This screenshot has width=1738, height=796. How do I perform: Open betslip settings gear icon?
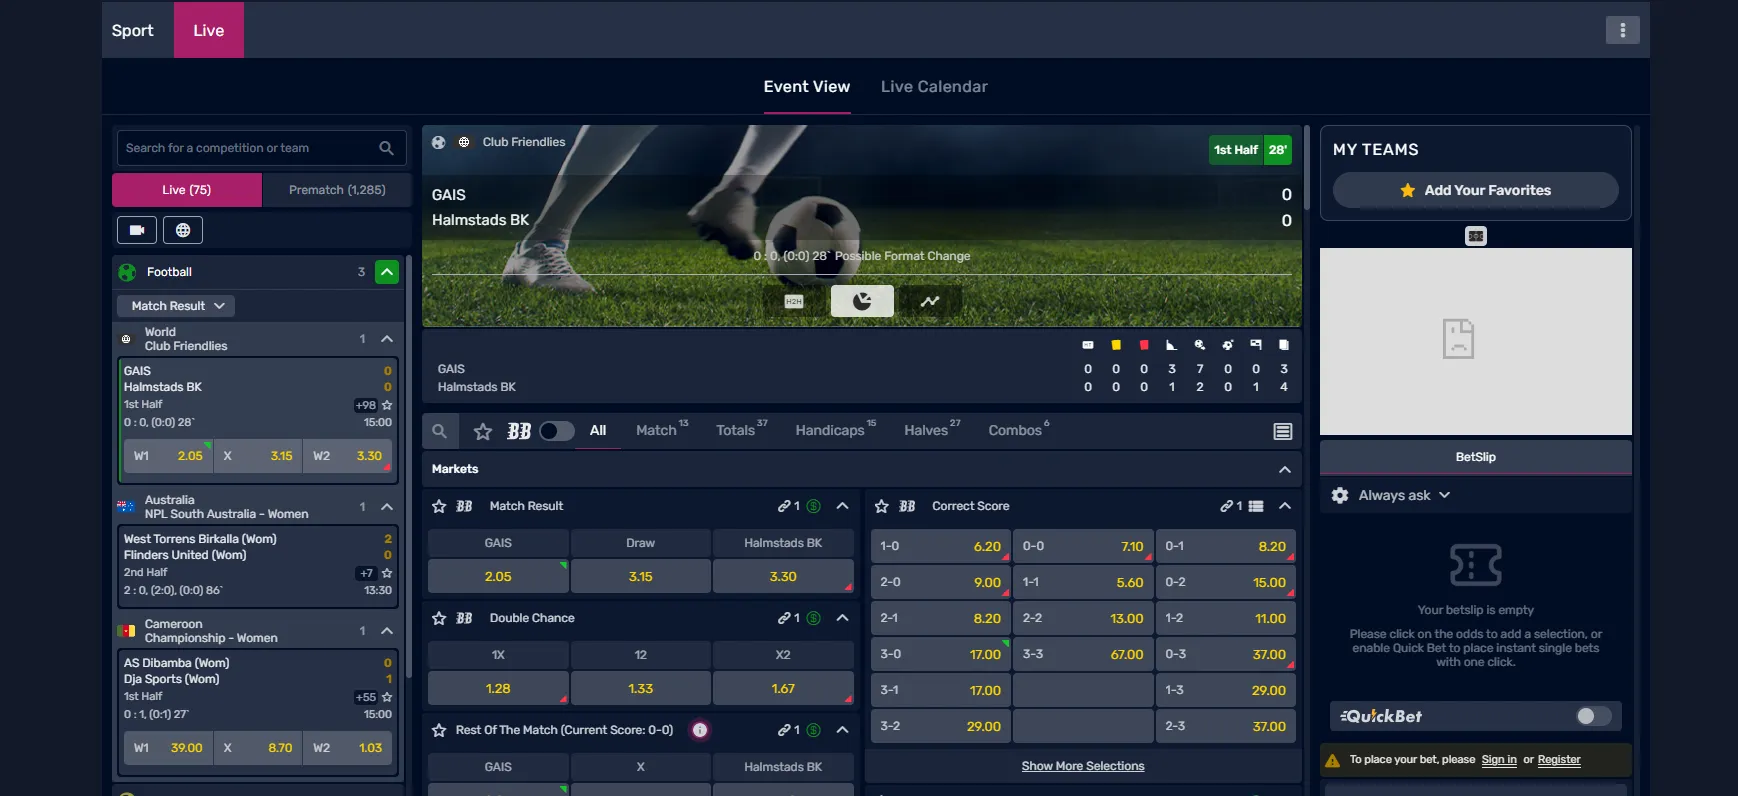pyautogui.click(x=1340, y=495)
